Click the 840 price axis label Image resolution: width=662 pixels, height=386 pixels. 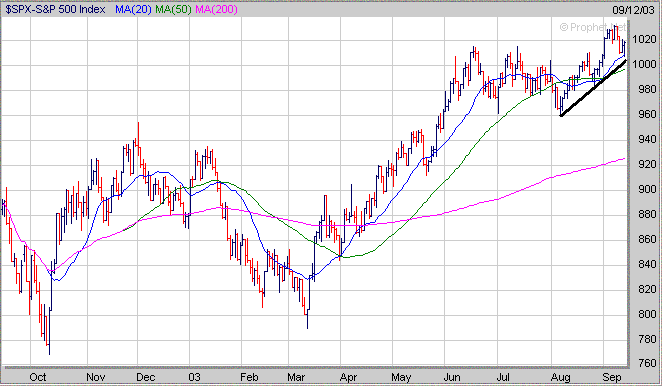point(647,264)
